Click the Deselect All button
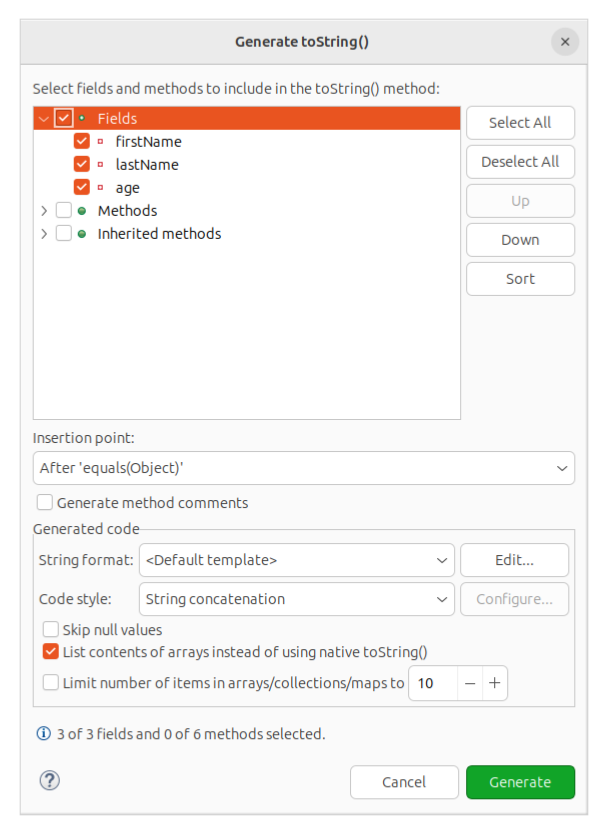Screen dimensions: 606x834 (x=520, y=162)
